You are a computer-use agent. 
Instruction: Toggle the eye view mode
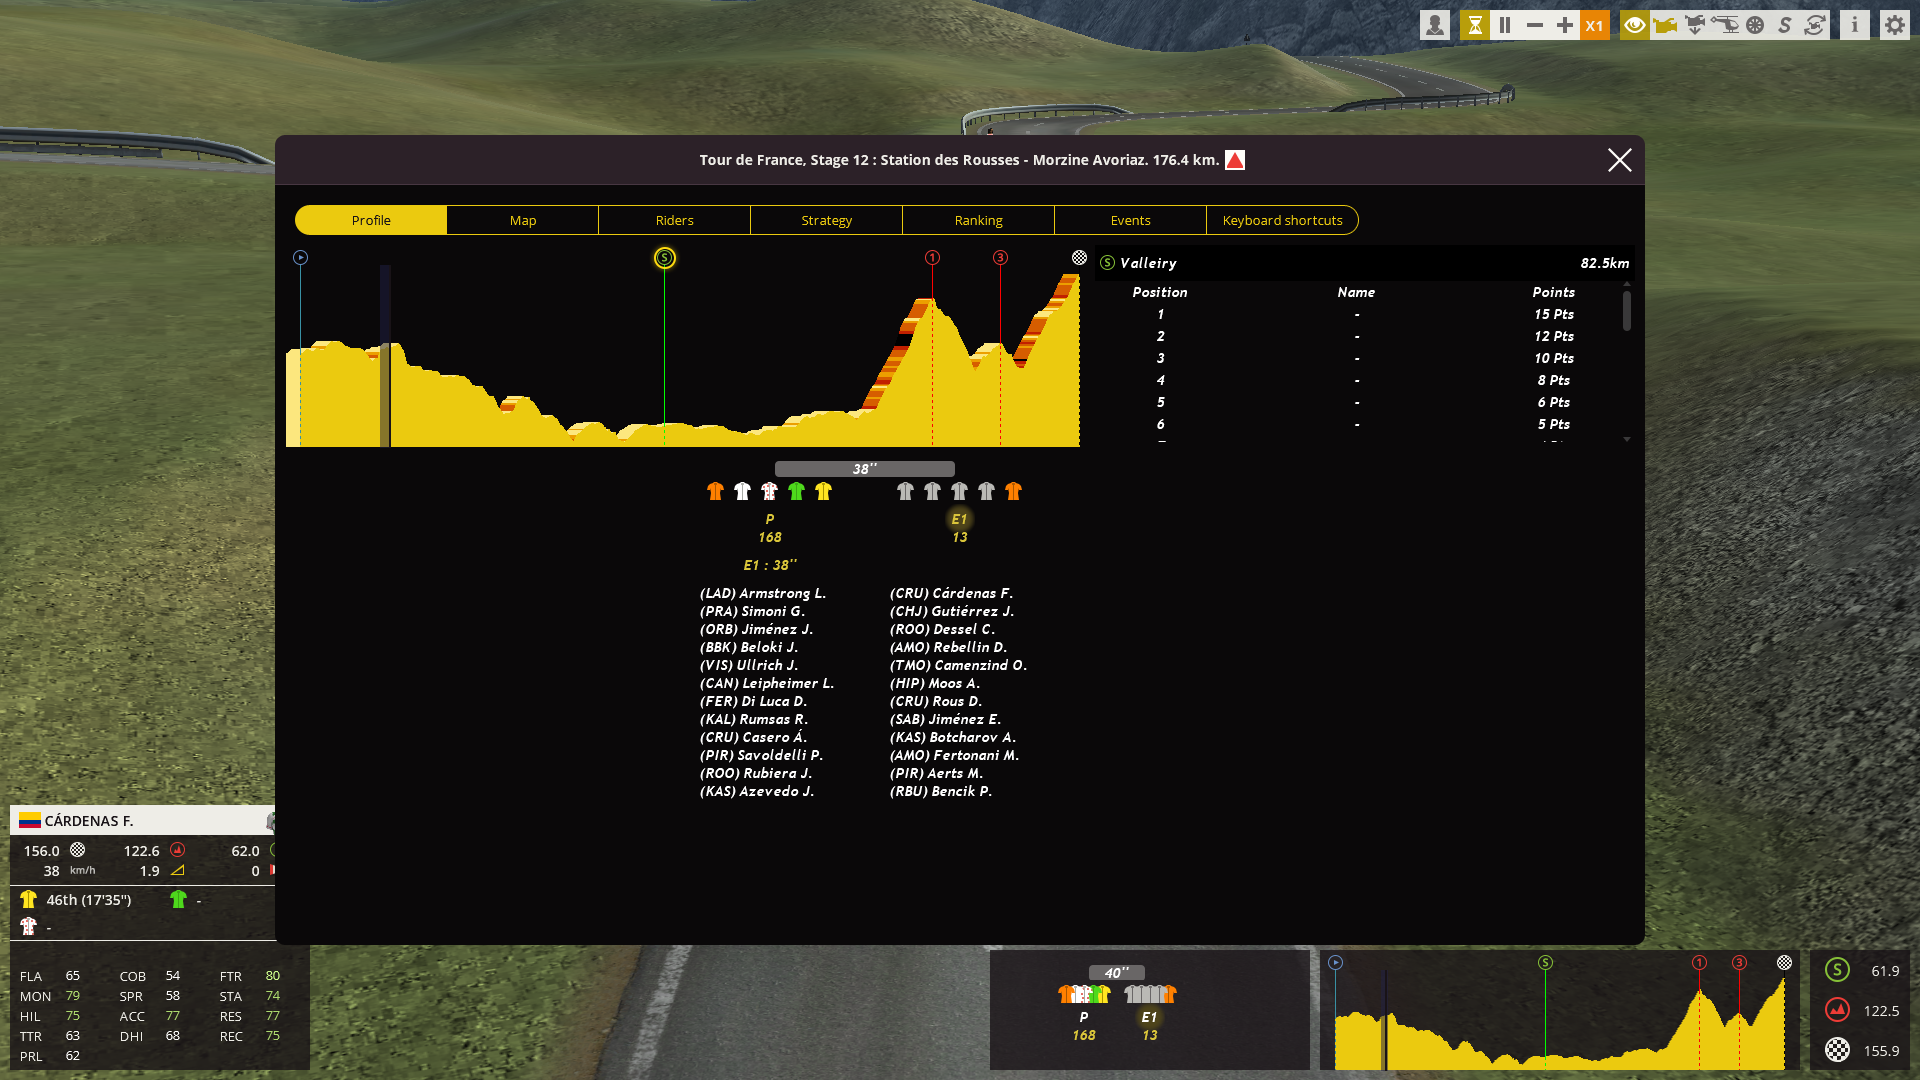click(x=1635, y=25)
